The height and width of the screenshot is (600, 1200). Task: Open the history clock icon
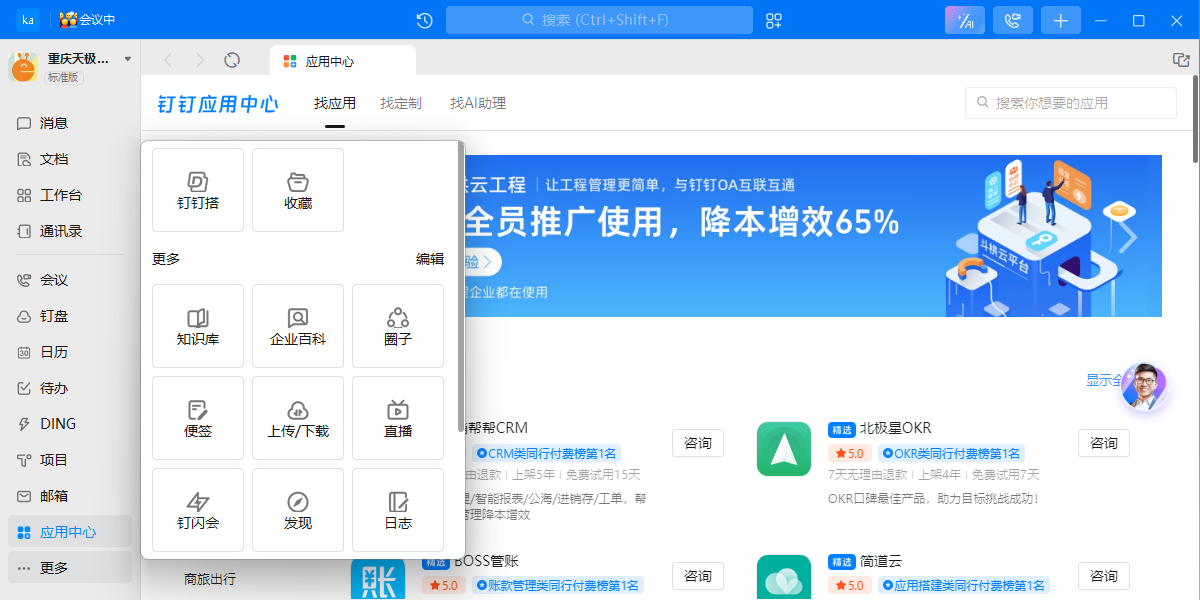[x=424, y=20]
